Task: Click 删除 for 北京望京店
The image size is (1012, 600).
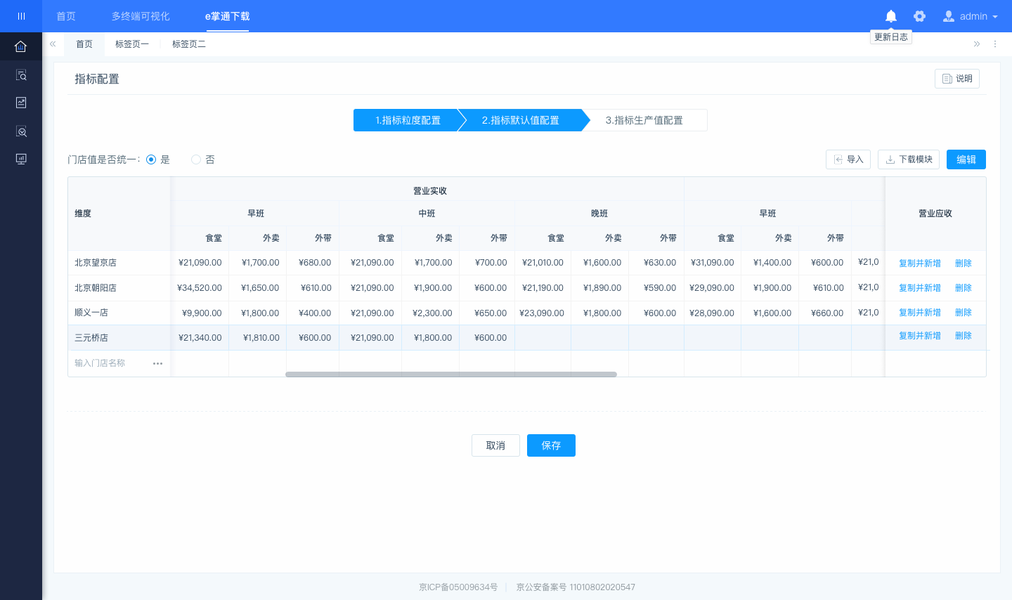Action: coord(963,263)
